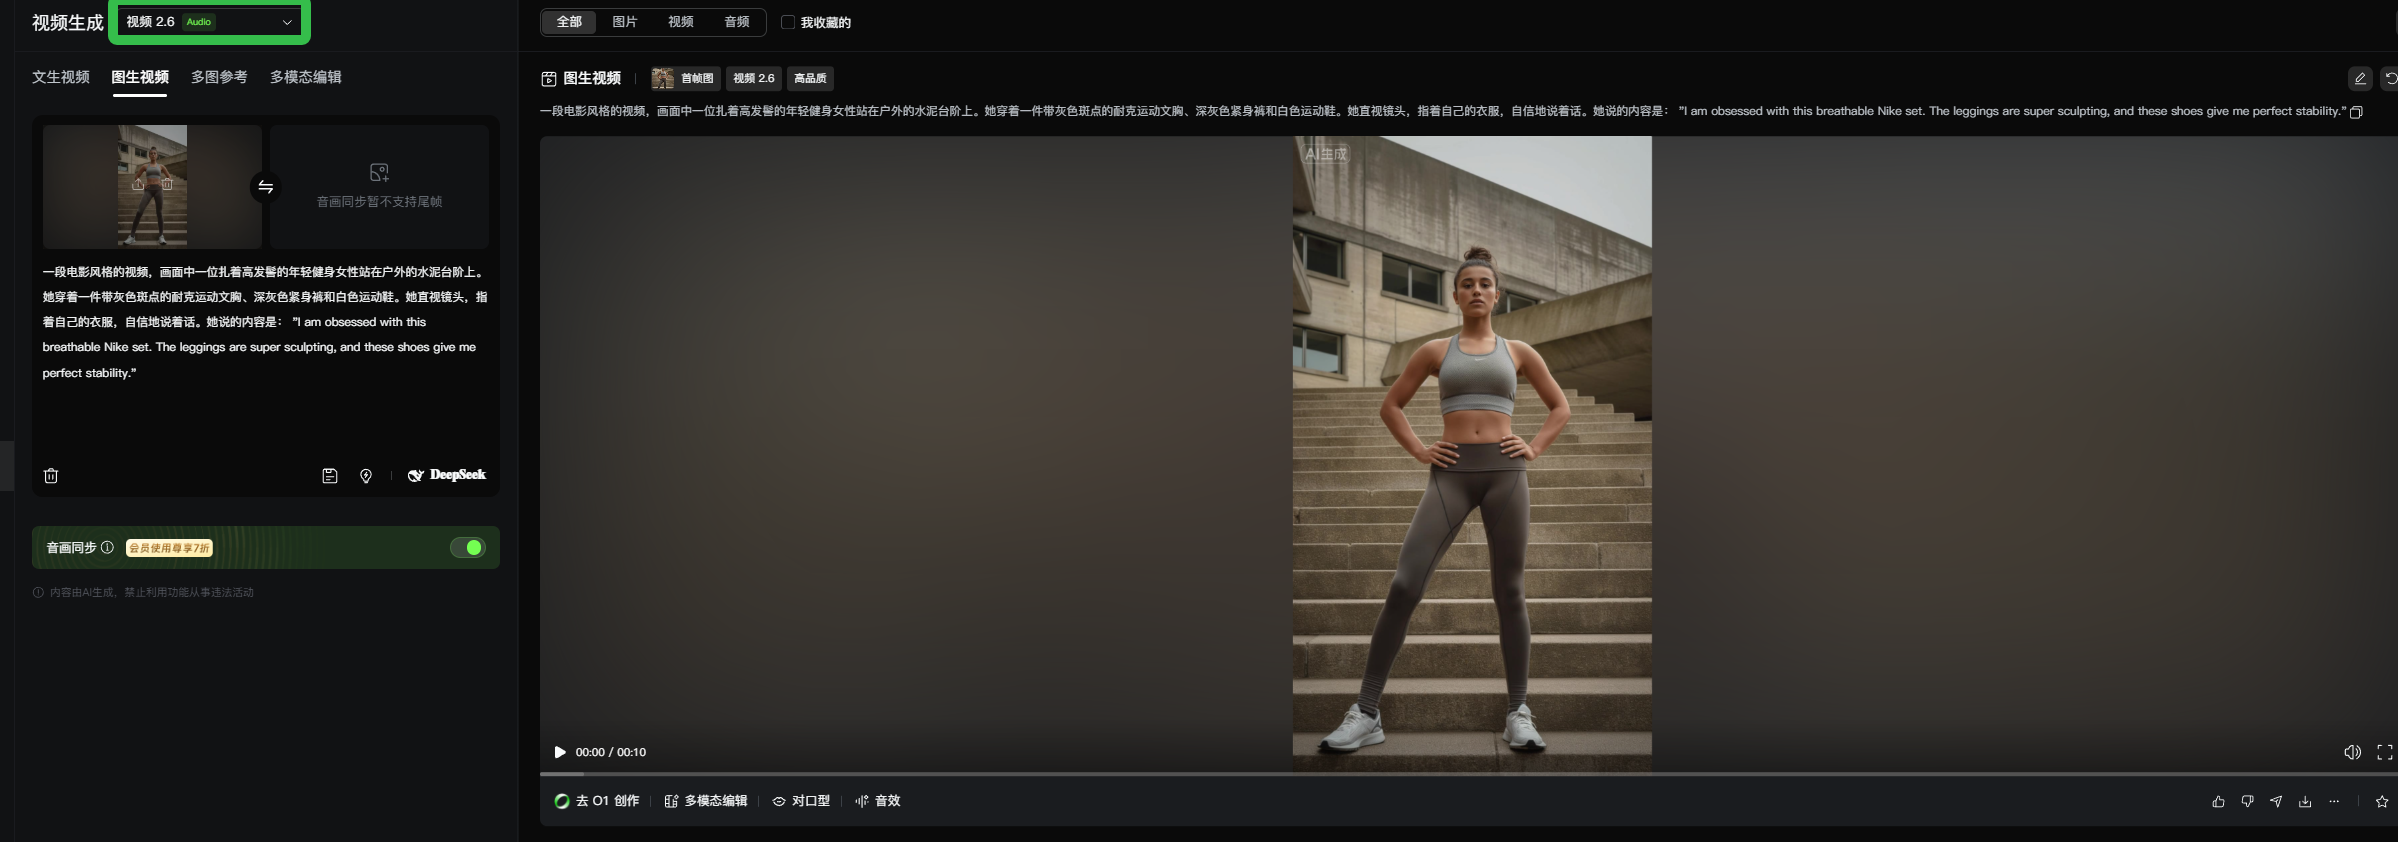Mute the video player volume

coord(2352,752)
